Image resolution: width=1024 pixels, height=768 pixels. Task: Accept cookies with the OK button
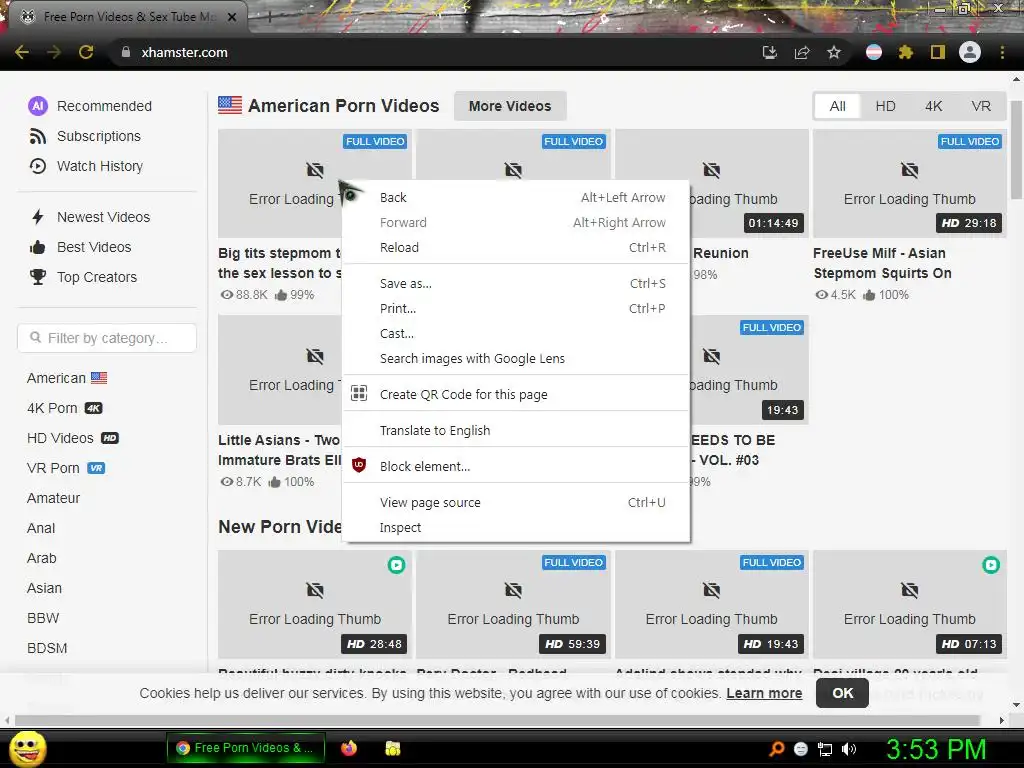[842, 693]
